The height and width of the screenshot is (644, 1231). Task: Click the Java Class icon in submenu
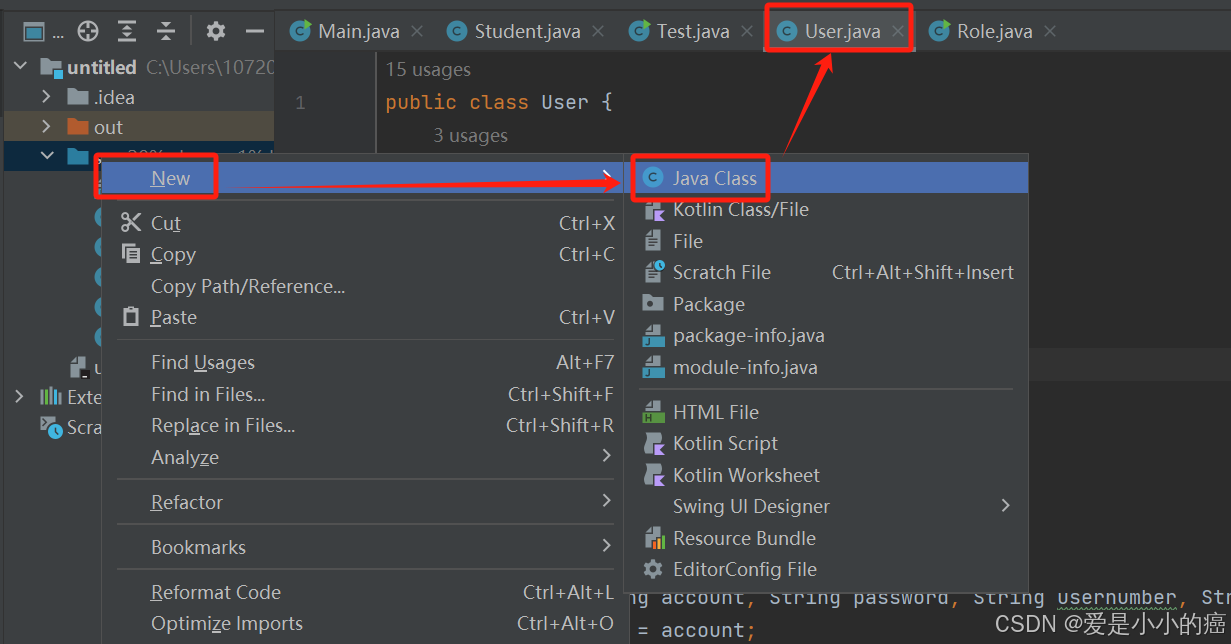(653, 178)
